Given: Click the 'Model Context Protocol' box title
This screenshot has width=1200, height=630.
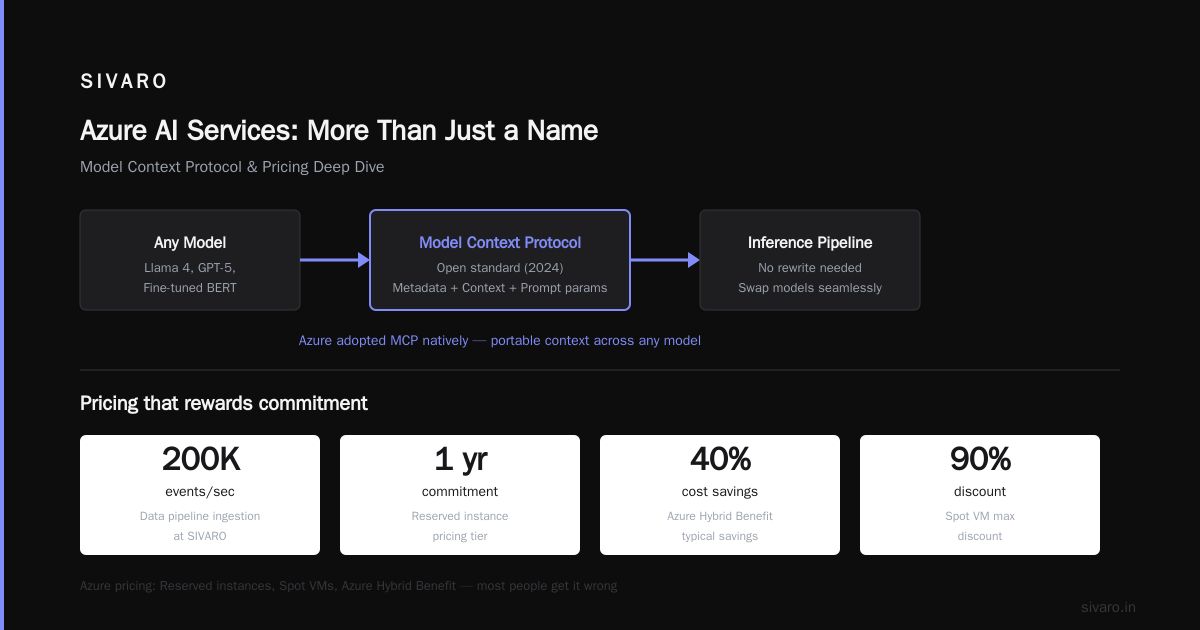Looking at the screenshot, I should point(500,242).
